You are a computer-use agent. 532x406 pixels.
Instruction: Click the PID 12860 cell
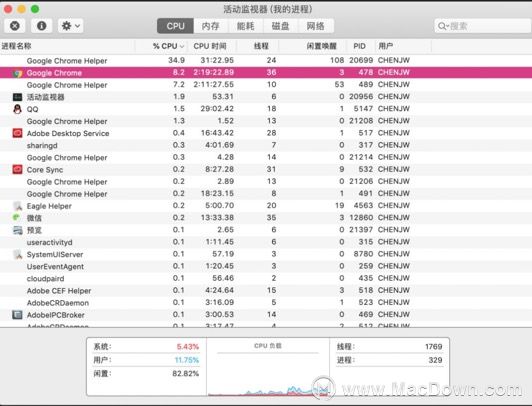coord(361,217)
